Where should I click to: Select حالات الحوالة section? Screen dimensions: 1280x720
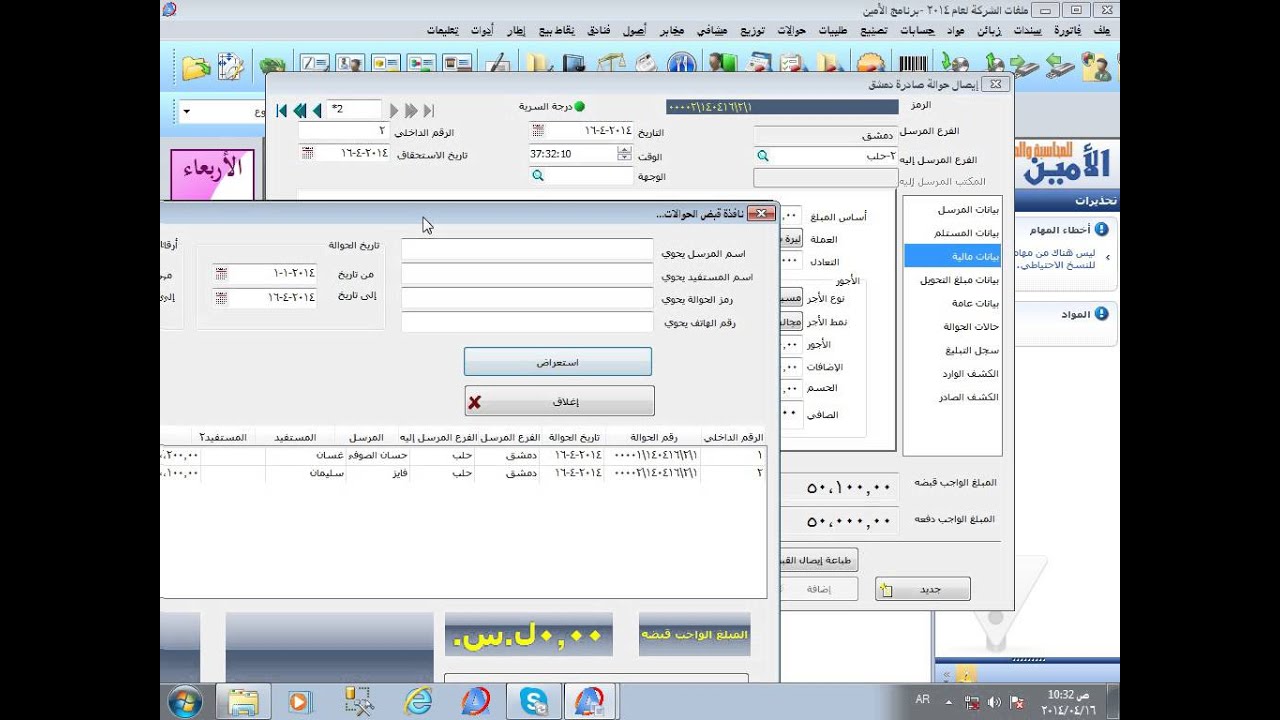pyautogui.click(x=971, y=327)
